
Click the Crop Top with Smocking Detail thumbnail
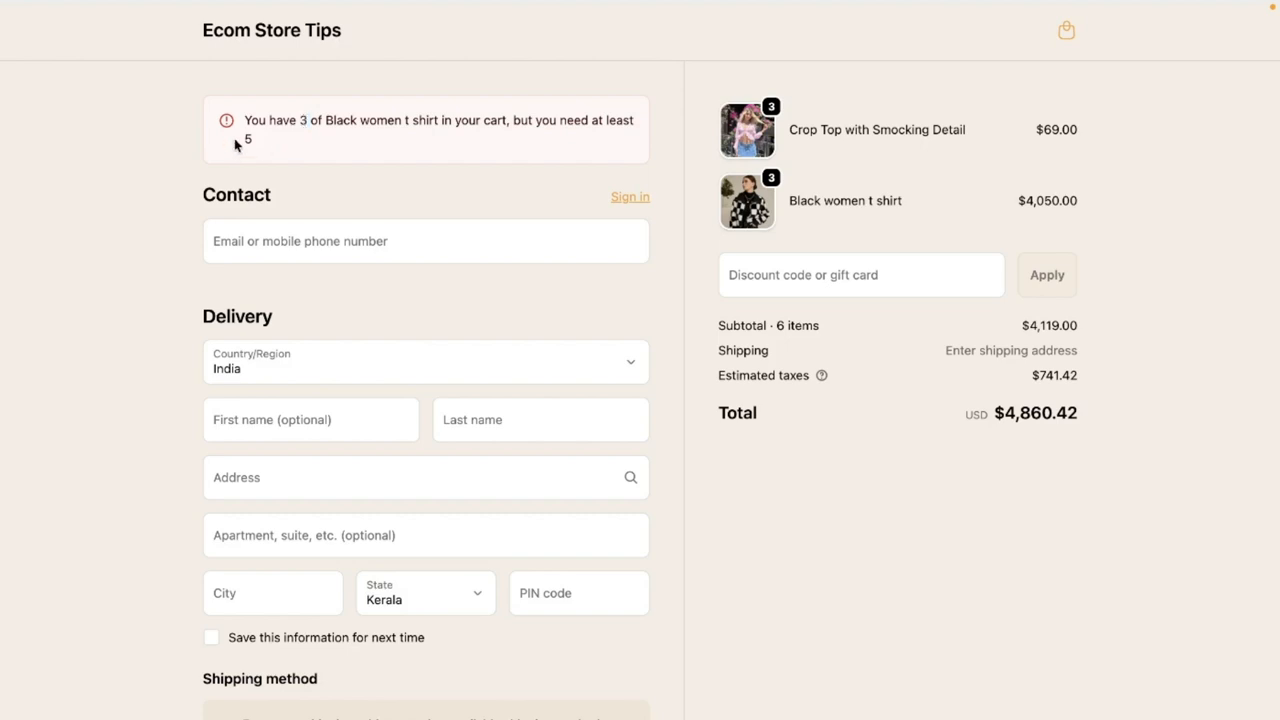coord(747,130)
